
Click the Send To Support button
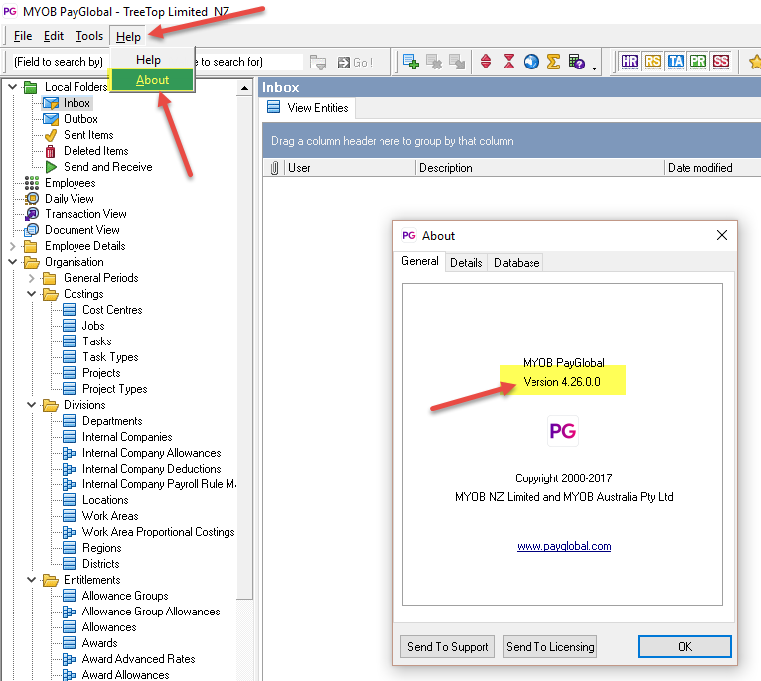click(x=447, y=647)
